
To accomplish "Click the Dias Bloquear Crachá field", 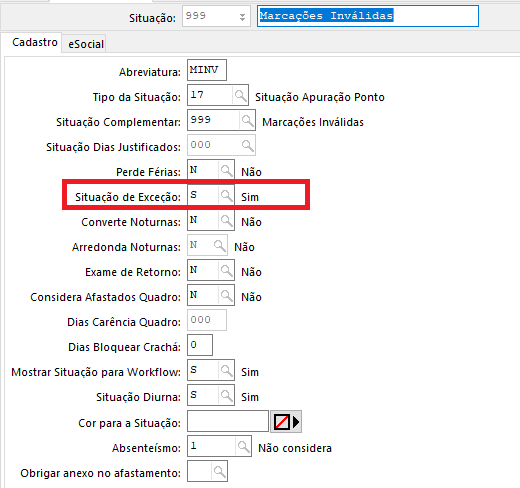I will tap(200, 345).
